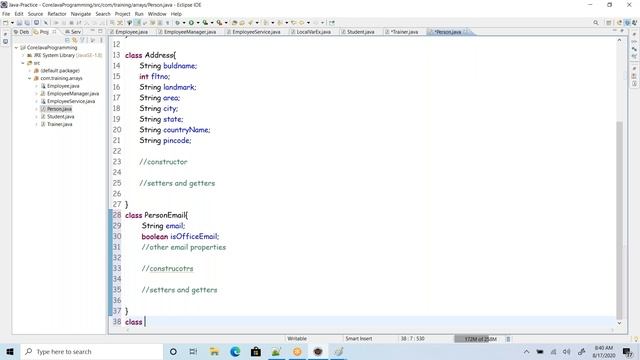Expand the JRE System Library node
This screenshot has height=360, width=640.
pos(23,56)
